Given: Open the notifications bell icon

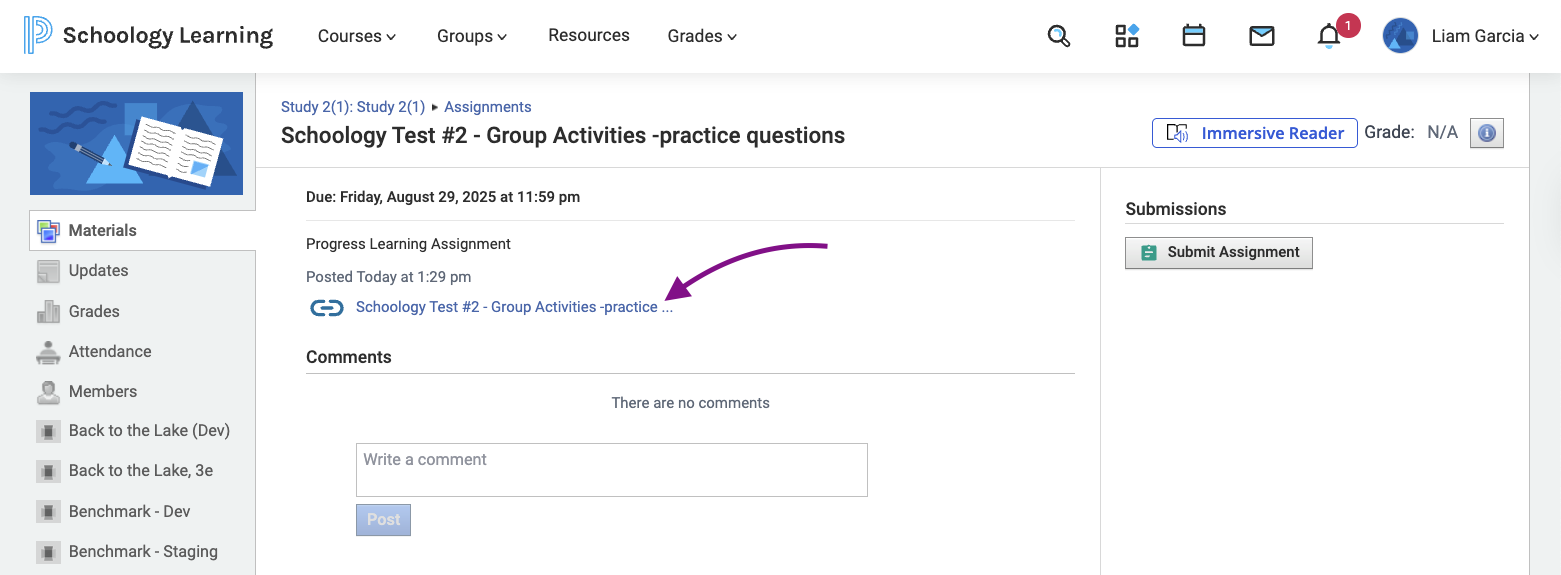Looking at the screenshot, I should (1329, 37).
